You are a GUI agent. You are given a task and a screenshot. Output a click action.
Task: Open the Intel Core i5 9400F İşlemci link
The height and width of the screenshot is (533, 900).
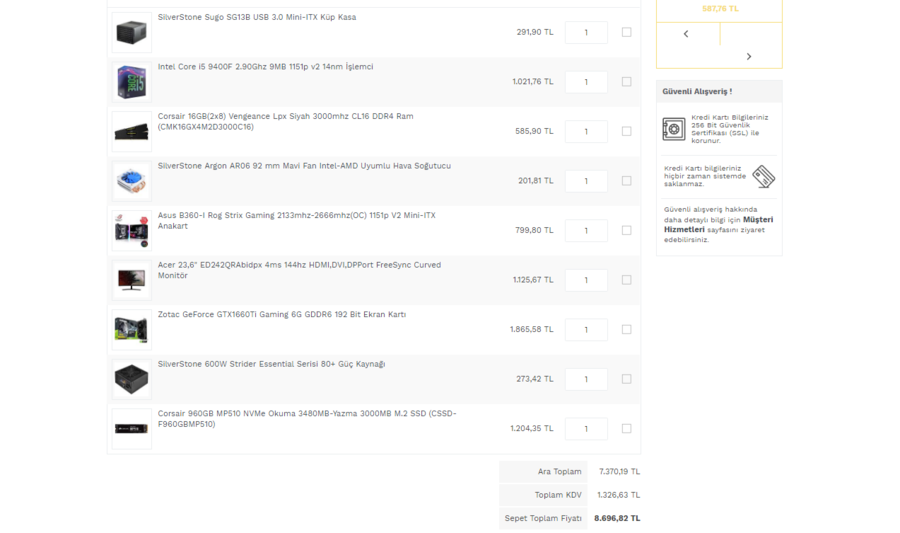(x=265, y=67)
